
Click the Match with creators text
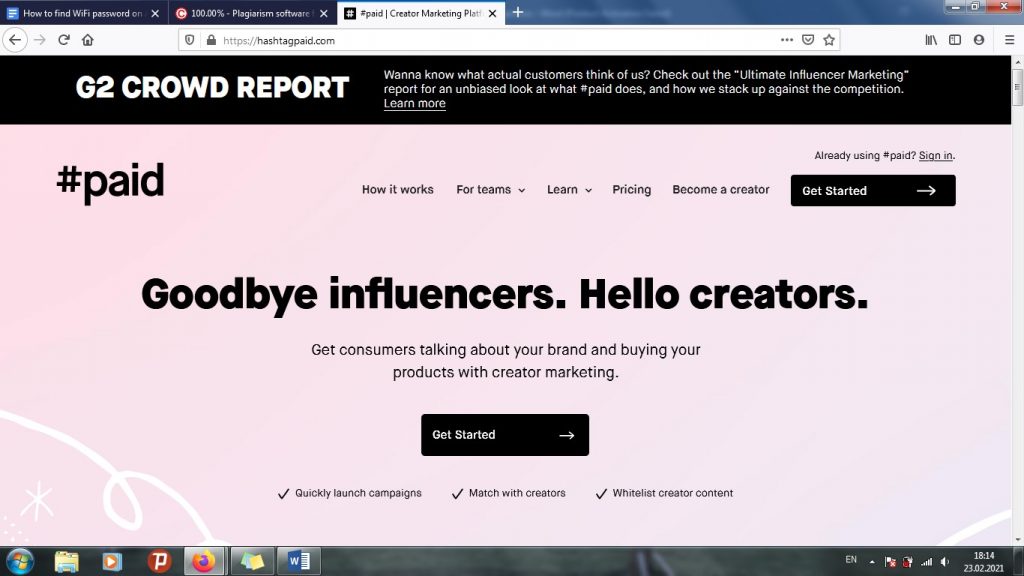pyautogui.click(x=517, y=493)
